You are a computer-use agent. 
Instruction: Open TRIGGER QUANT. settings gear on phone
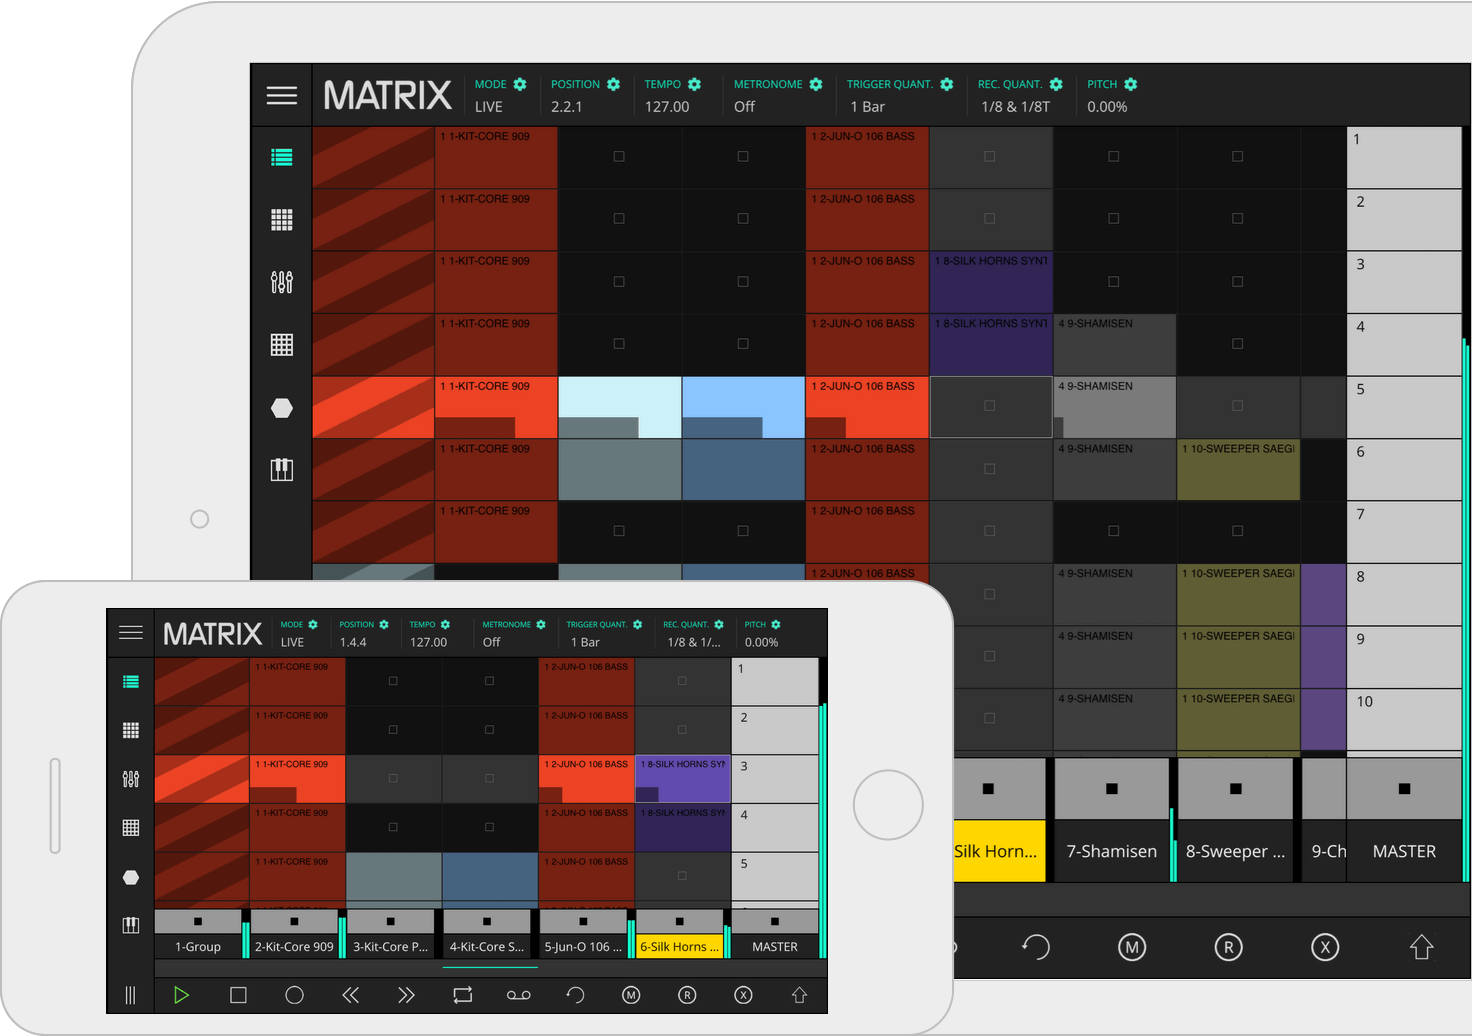tap(637, 624)
